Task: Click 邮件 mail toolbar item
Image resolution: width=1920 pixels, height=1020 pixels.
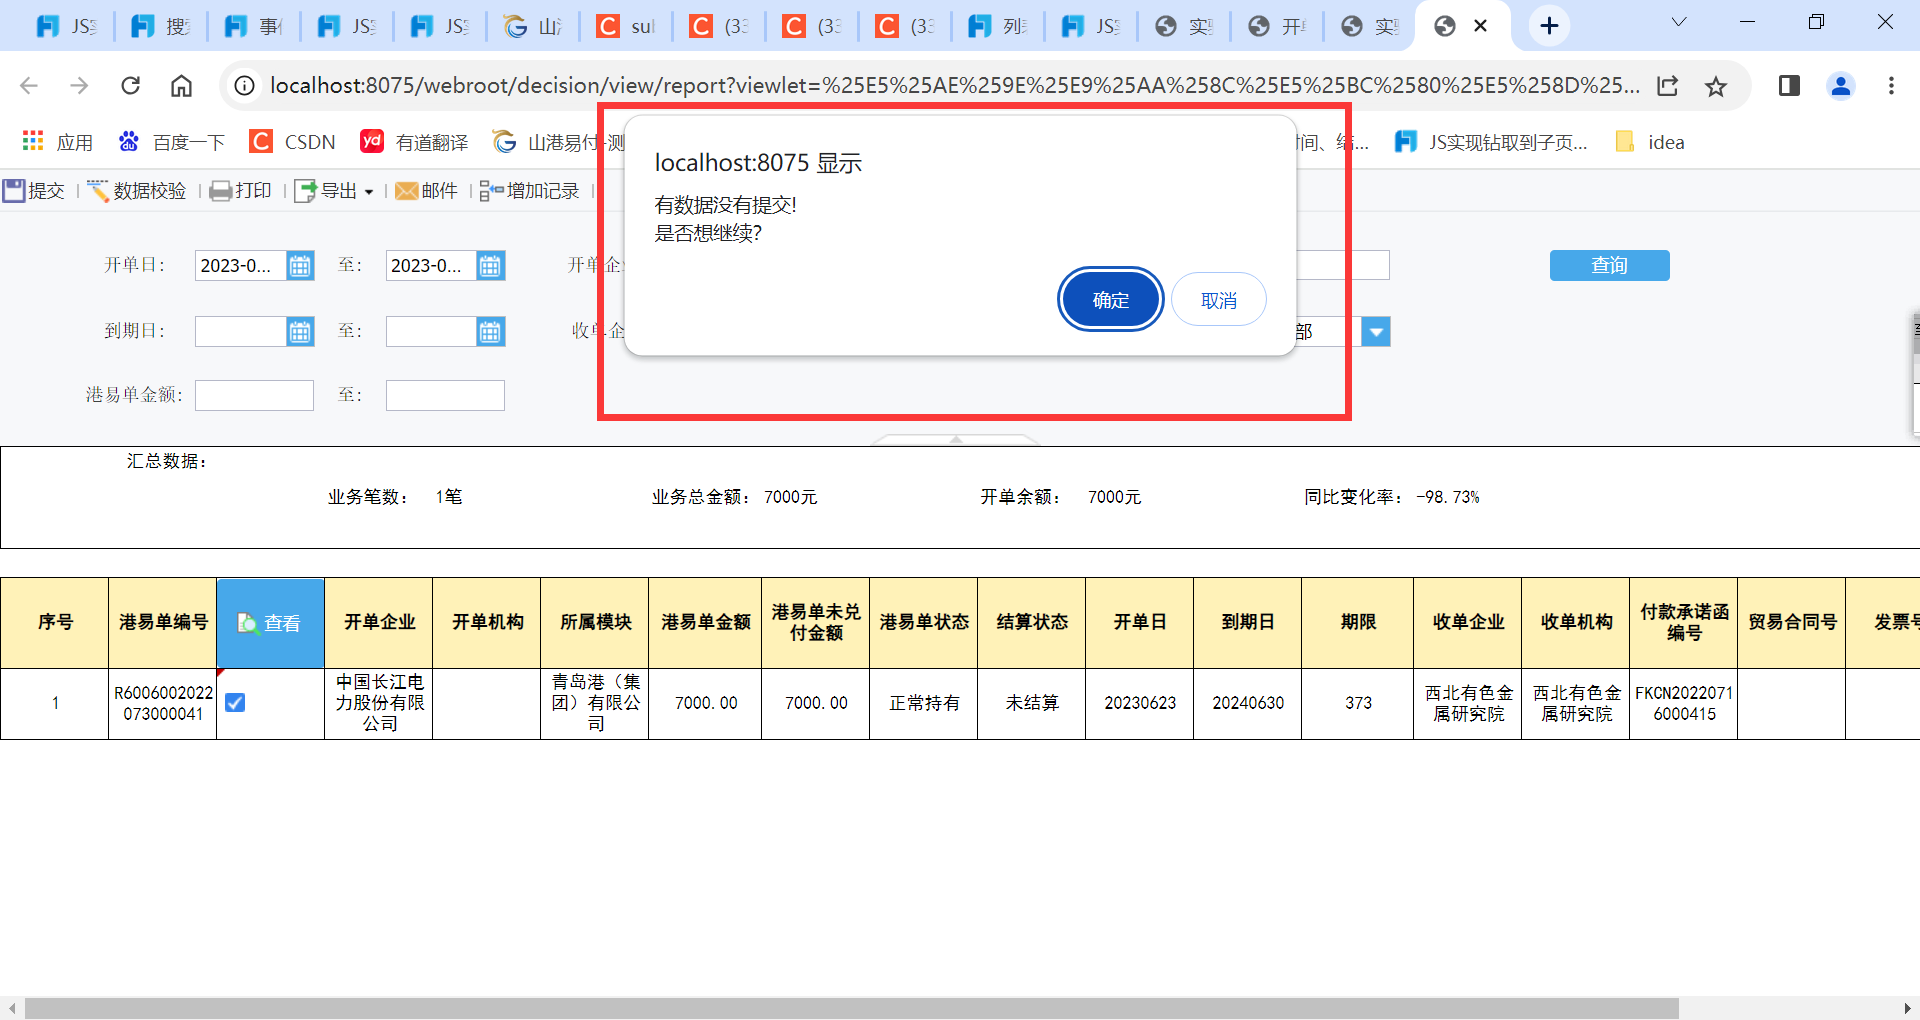Action: point(427,190)
